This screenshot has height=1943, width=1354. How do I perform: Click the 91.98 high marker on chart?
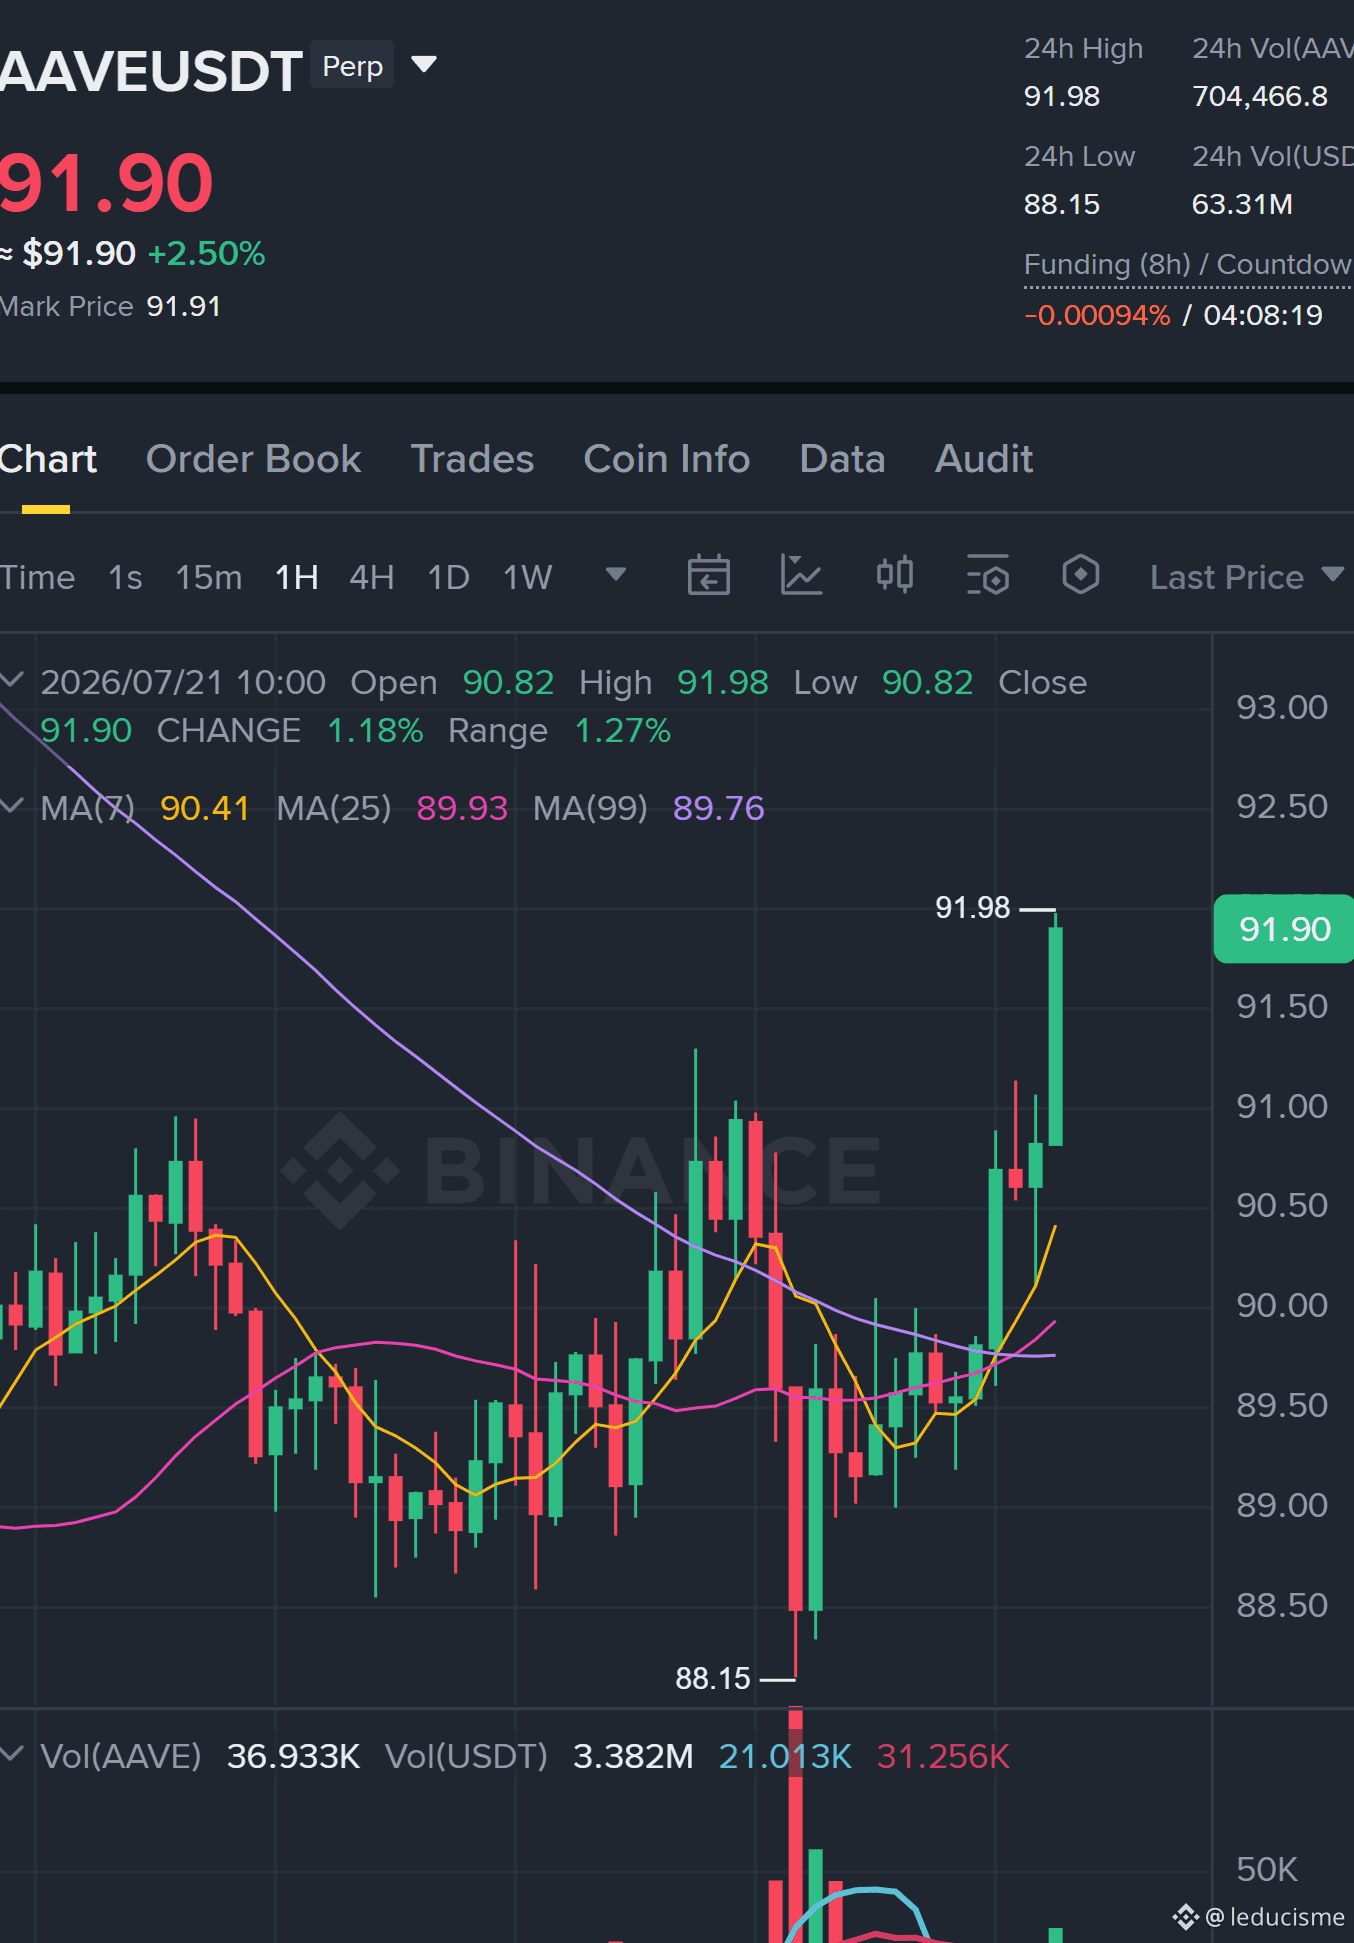972,907
